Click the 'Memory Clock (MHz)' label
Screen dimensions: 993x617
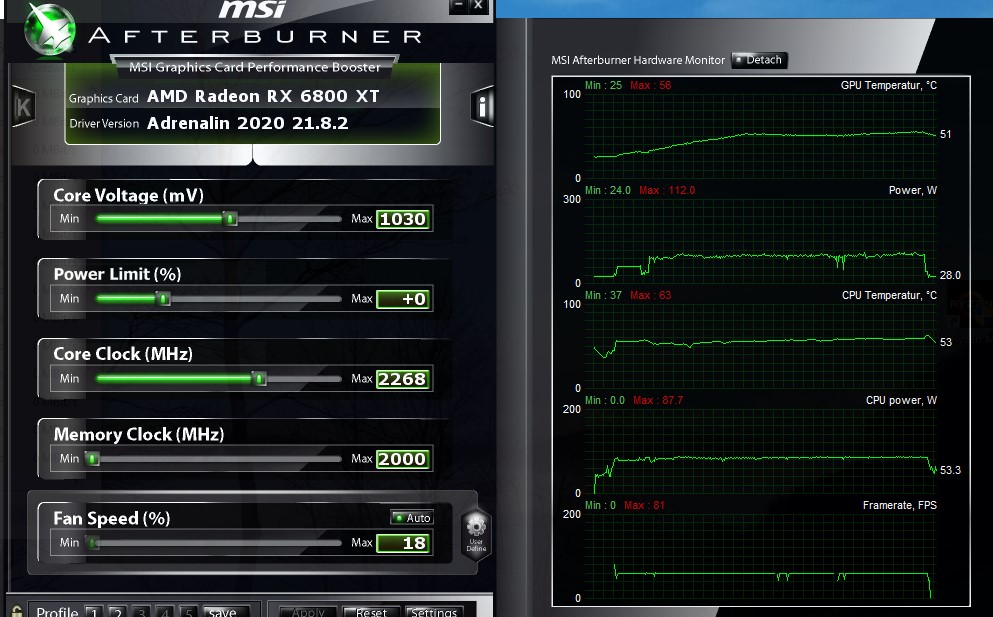pyautogui.click(x=139, y=434)
